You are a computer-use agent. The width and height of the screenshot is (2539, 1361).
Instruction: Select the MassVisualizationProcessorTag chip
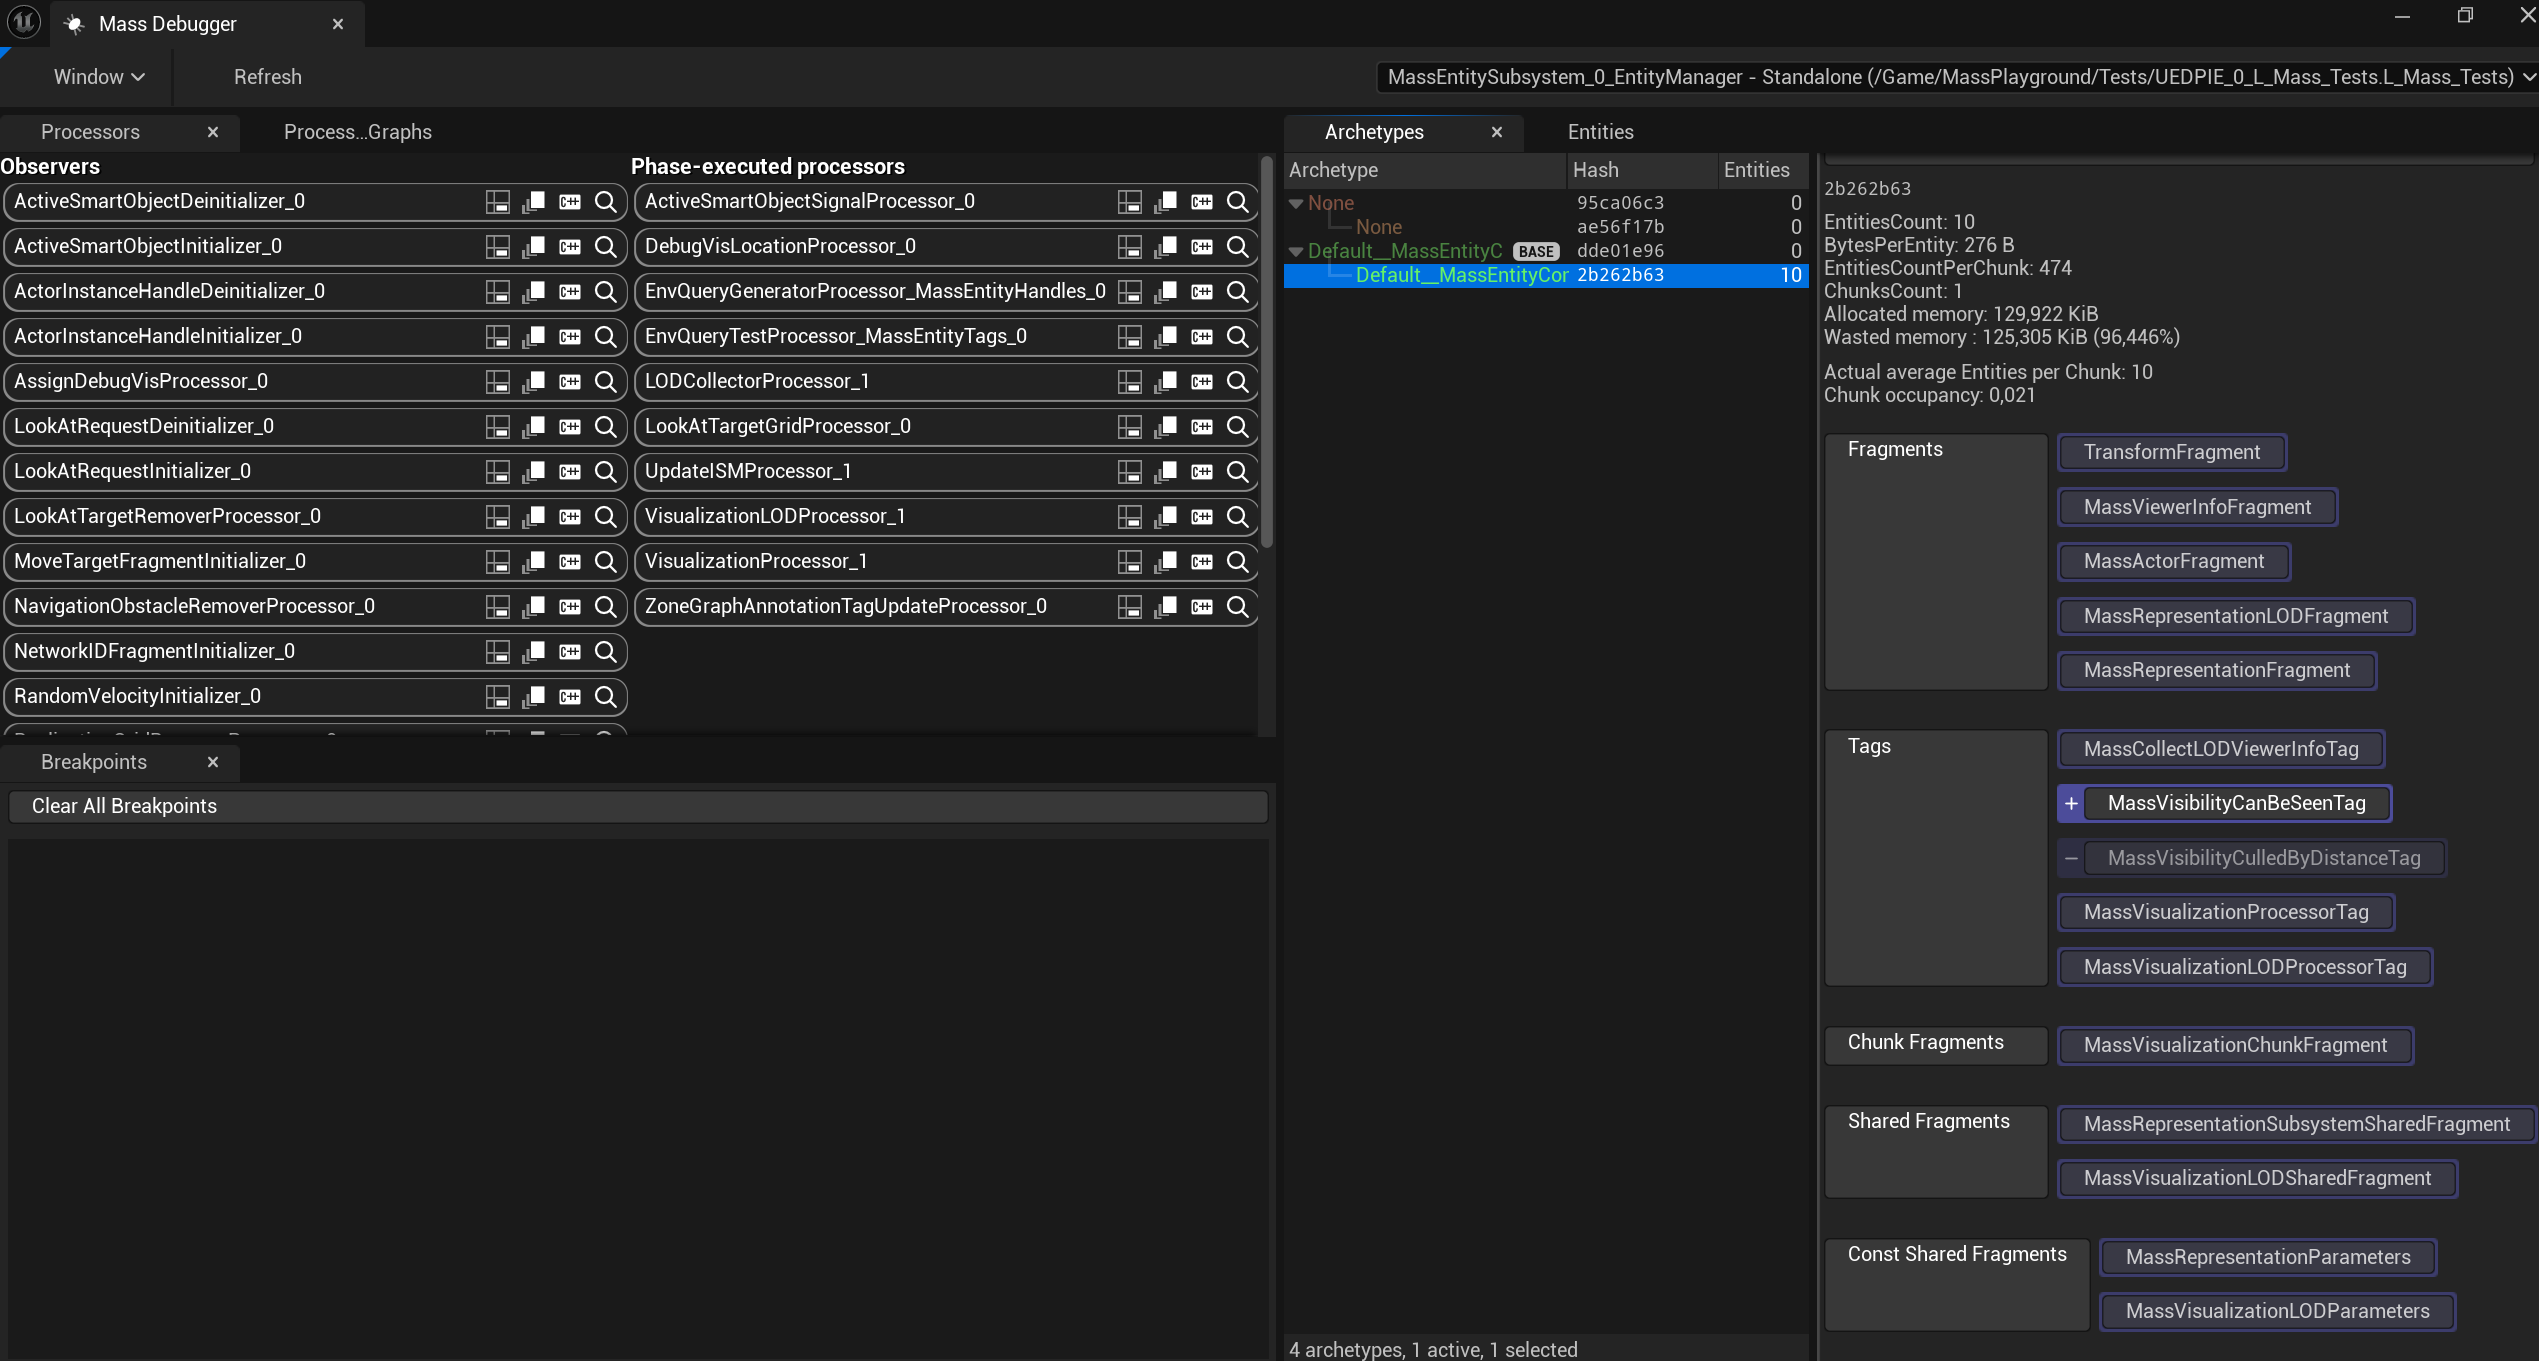2225,913
